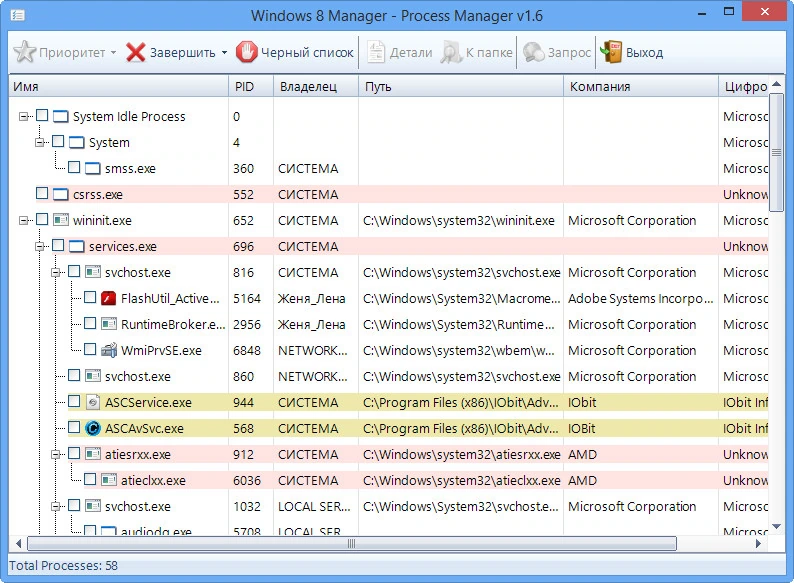Image resolution: width=794 pixels, height=583 pixels.
Task: Sort by the PID column header
Action: coord(251,87)
